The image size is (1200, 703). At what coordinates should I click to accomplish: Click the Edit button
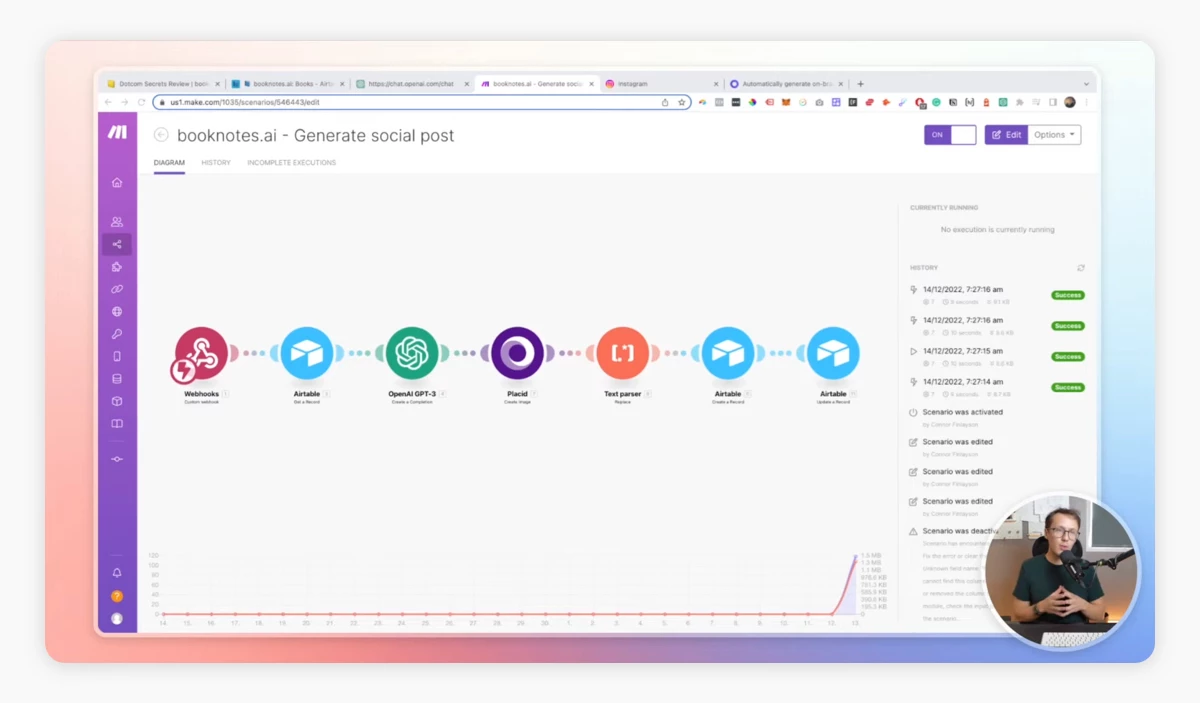pyautogui.click(x=1006, y=135)
